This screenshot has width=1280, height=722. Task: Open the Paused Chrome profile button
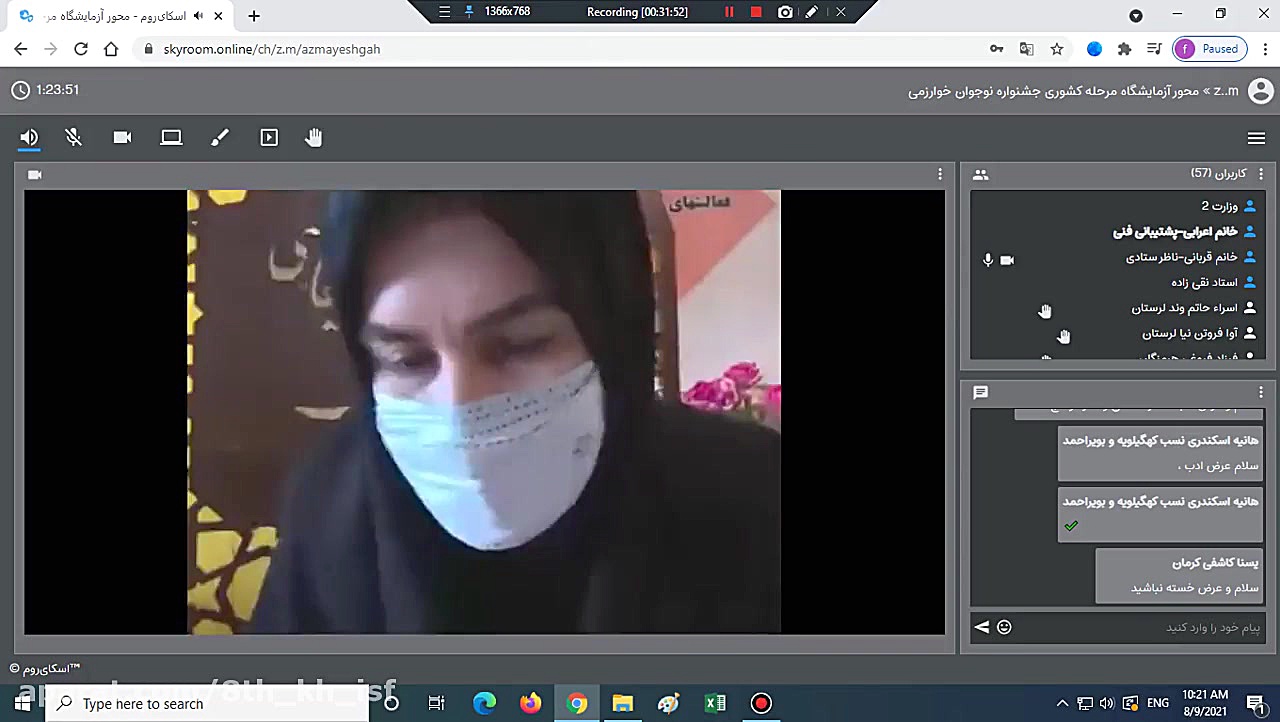1210,49
